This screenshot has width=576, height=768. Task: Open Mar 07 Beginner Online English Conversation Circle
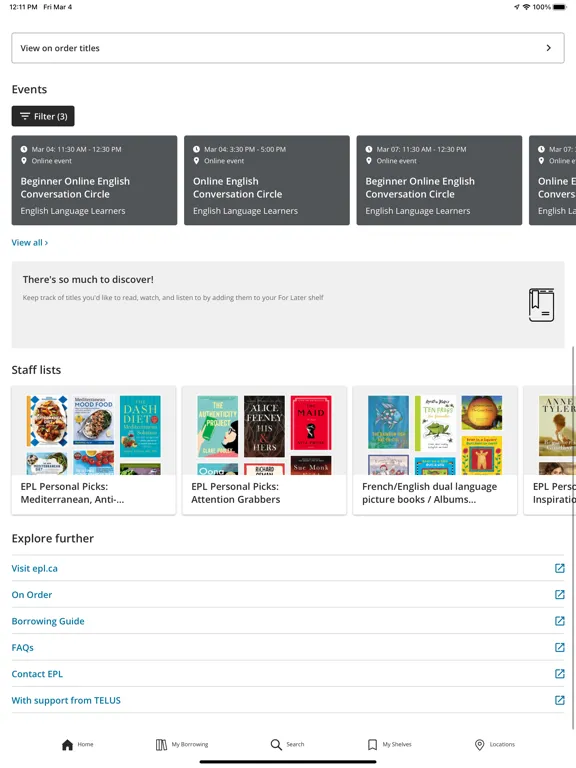point(439,180)
